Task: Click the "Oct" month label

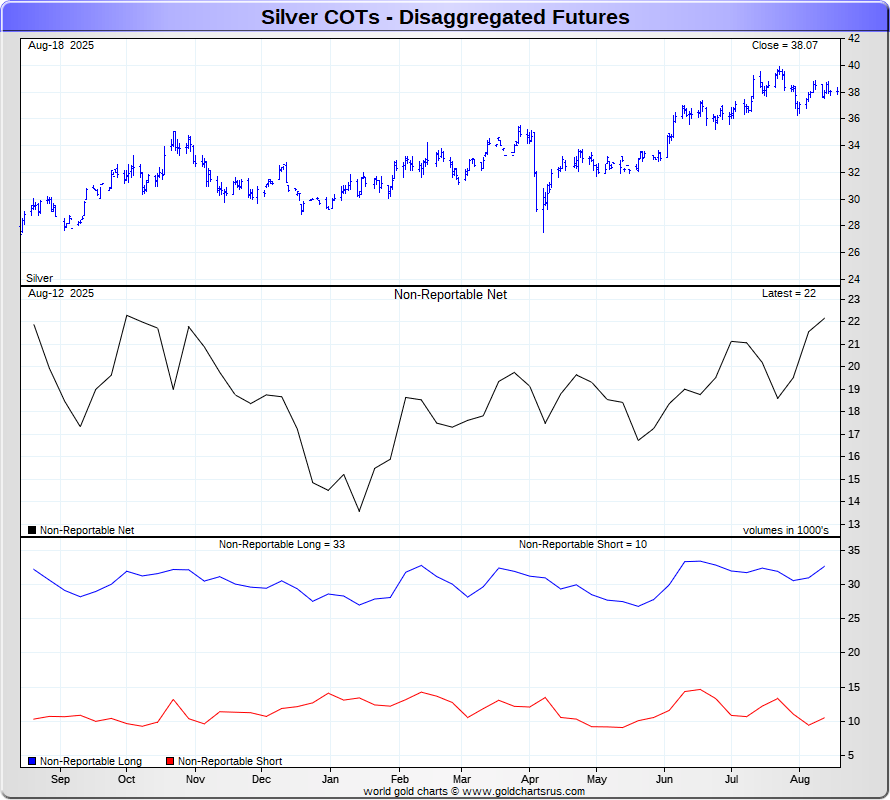Action: point(127,779)
